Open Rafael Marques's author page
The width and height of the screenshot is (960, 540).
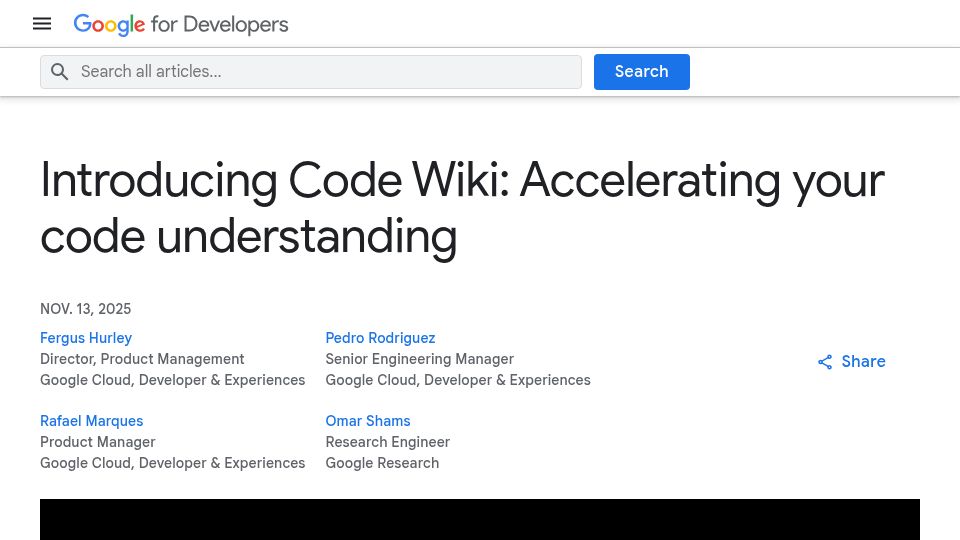click(91, 421)
